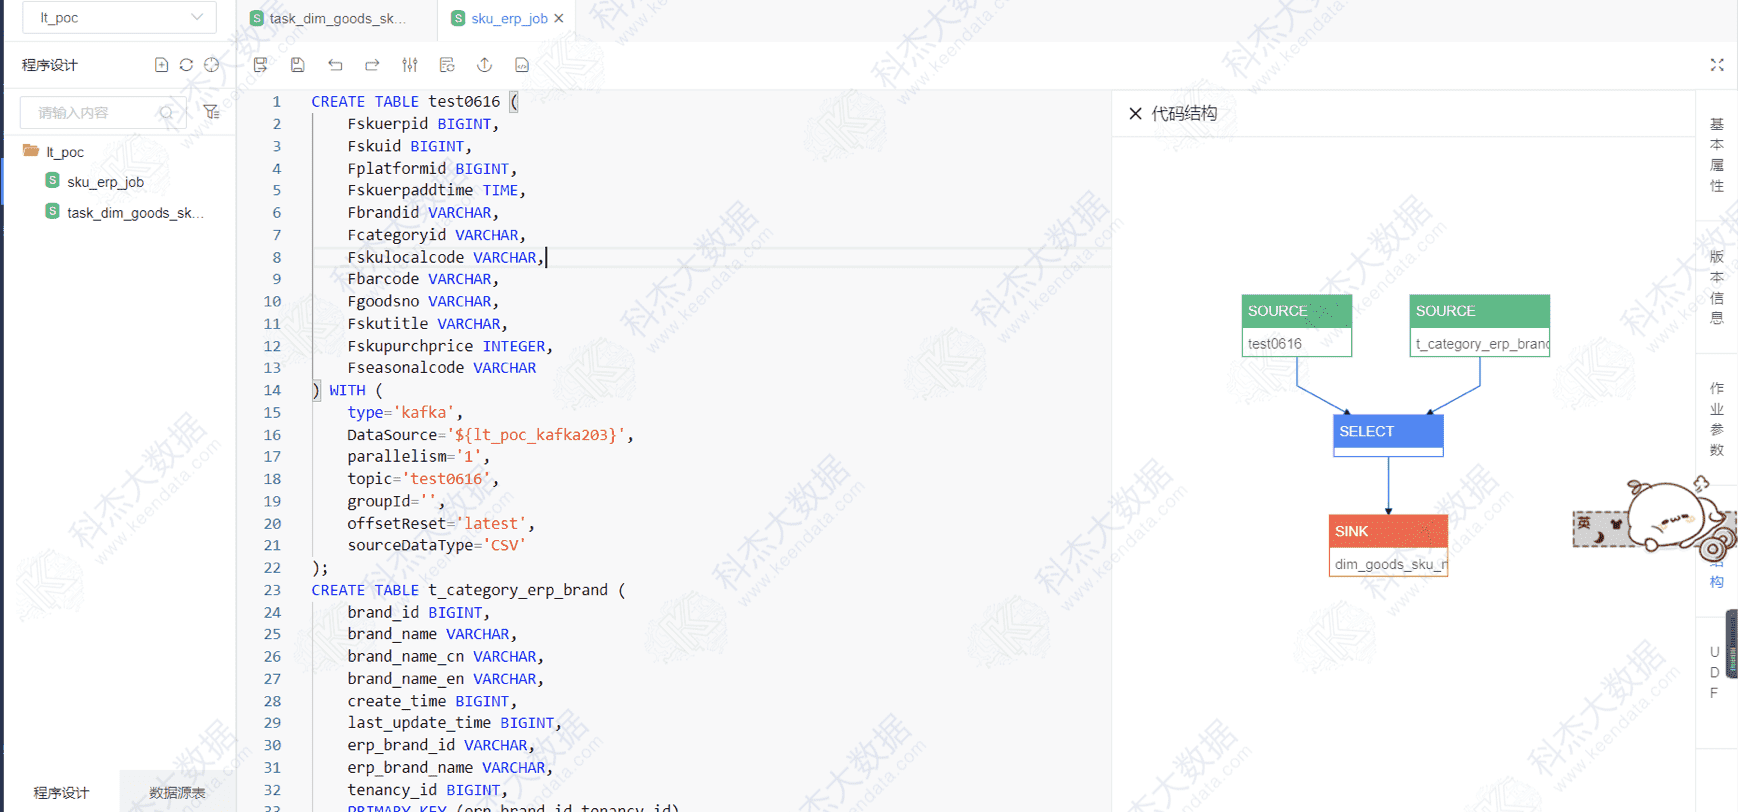Click the new file icon beside 程序设计
Screen dimensions: 1738x812
tap(161, 65)
